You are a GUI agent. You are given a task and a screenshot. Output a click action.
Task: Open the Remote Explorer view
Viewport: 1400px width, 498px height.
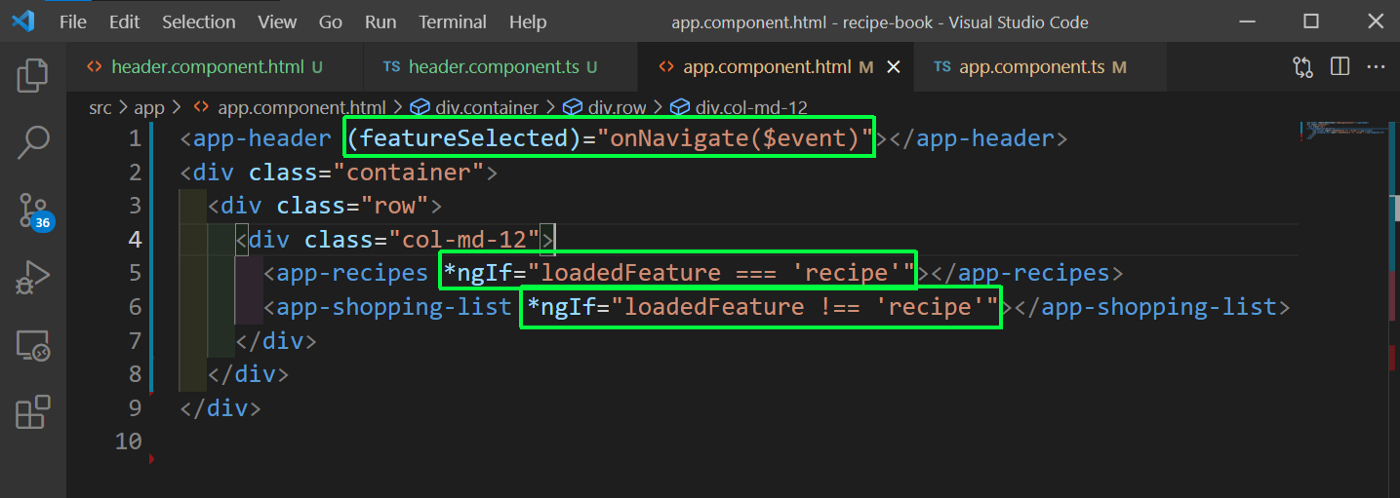[33, 346]
